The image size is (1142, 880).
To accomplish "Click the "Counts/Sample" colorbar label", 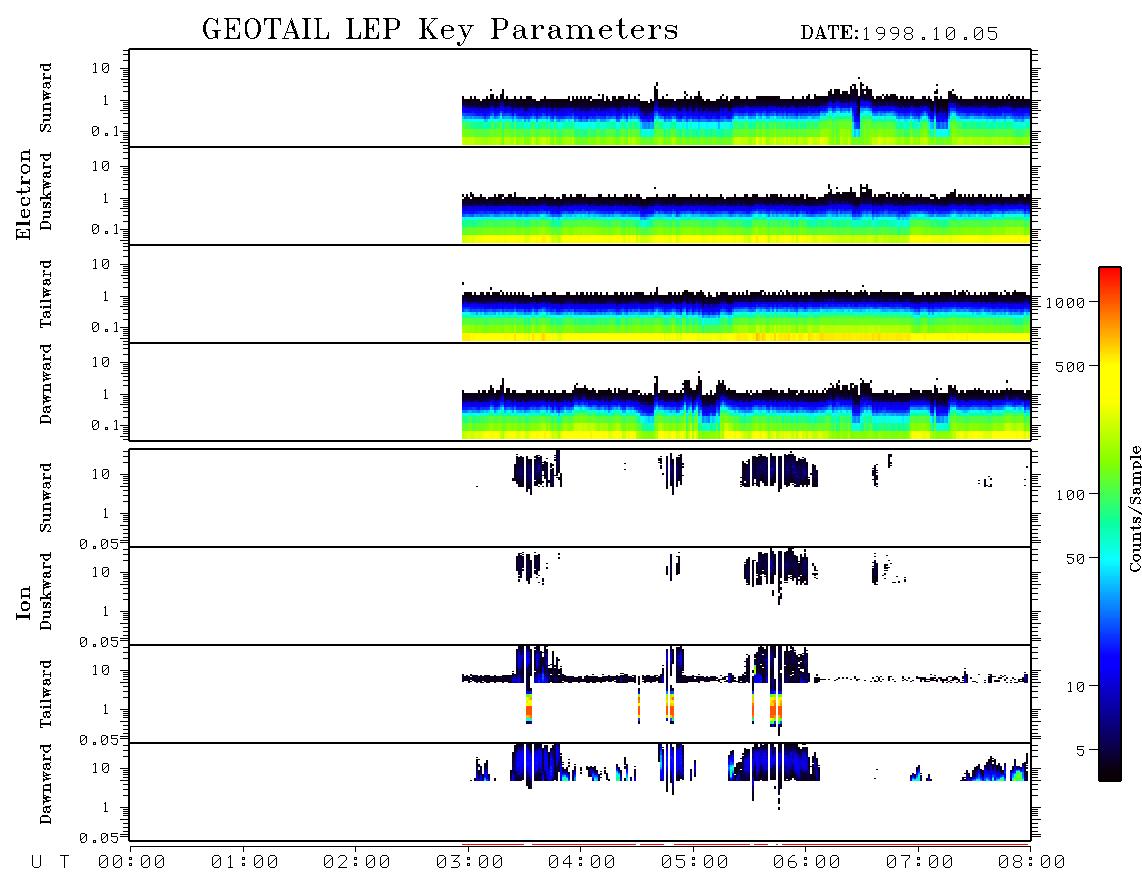I will coord(1134,509).
